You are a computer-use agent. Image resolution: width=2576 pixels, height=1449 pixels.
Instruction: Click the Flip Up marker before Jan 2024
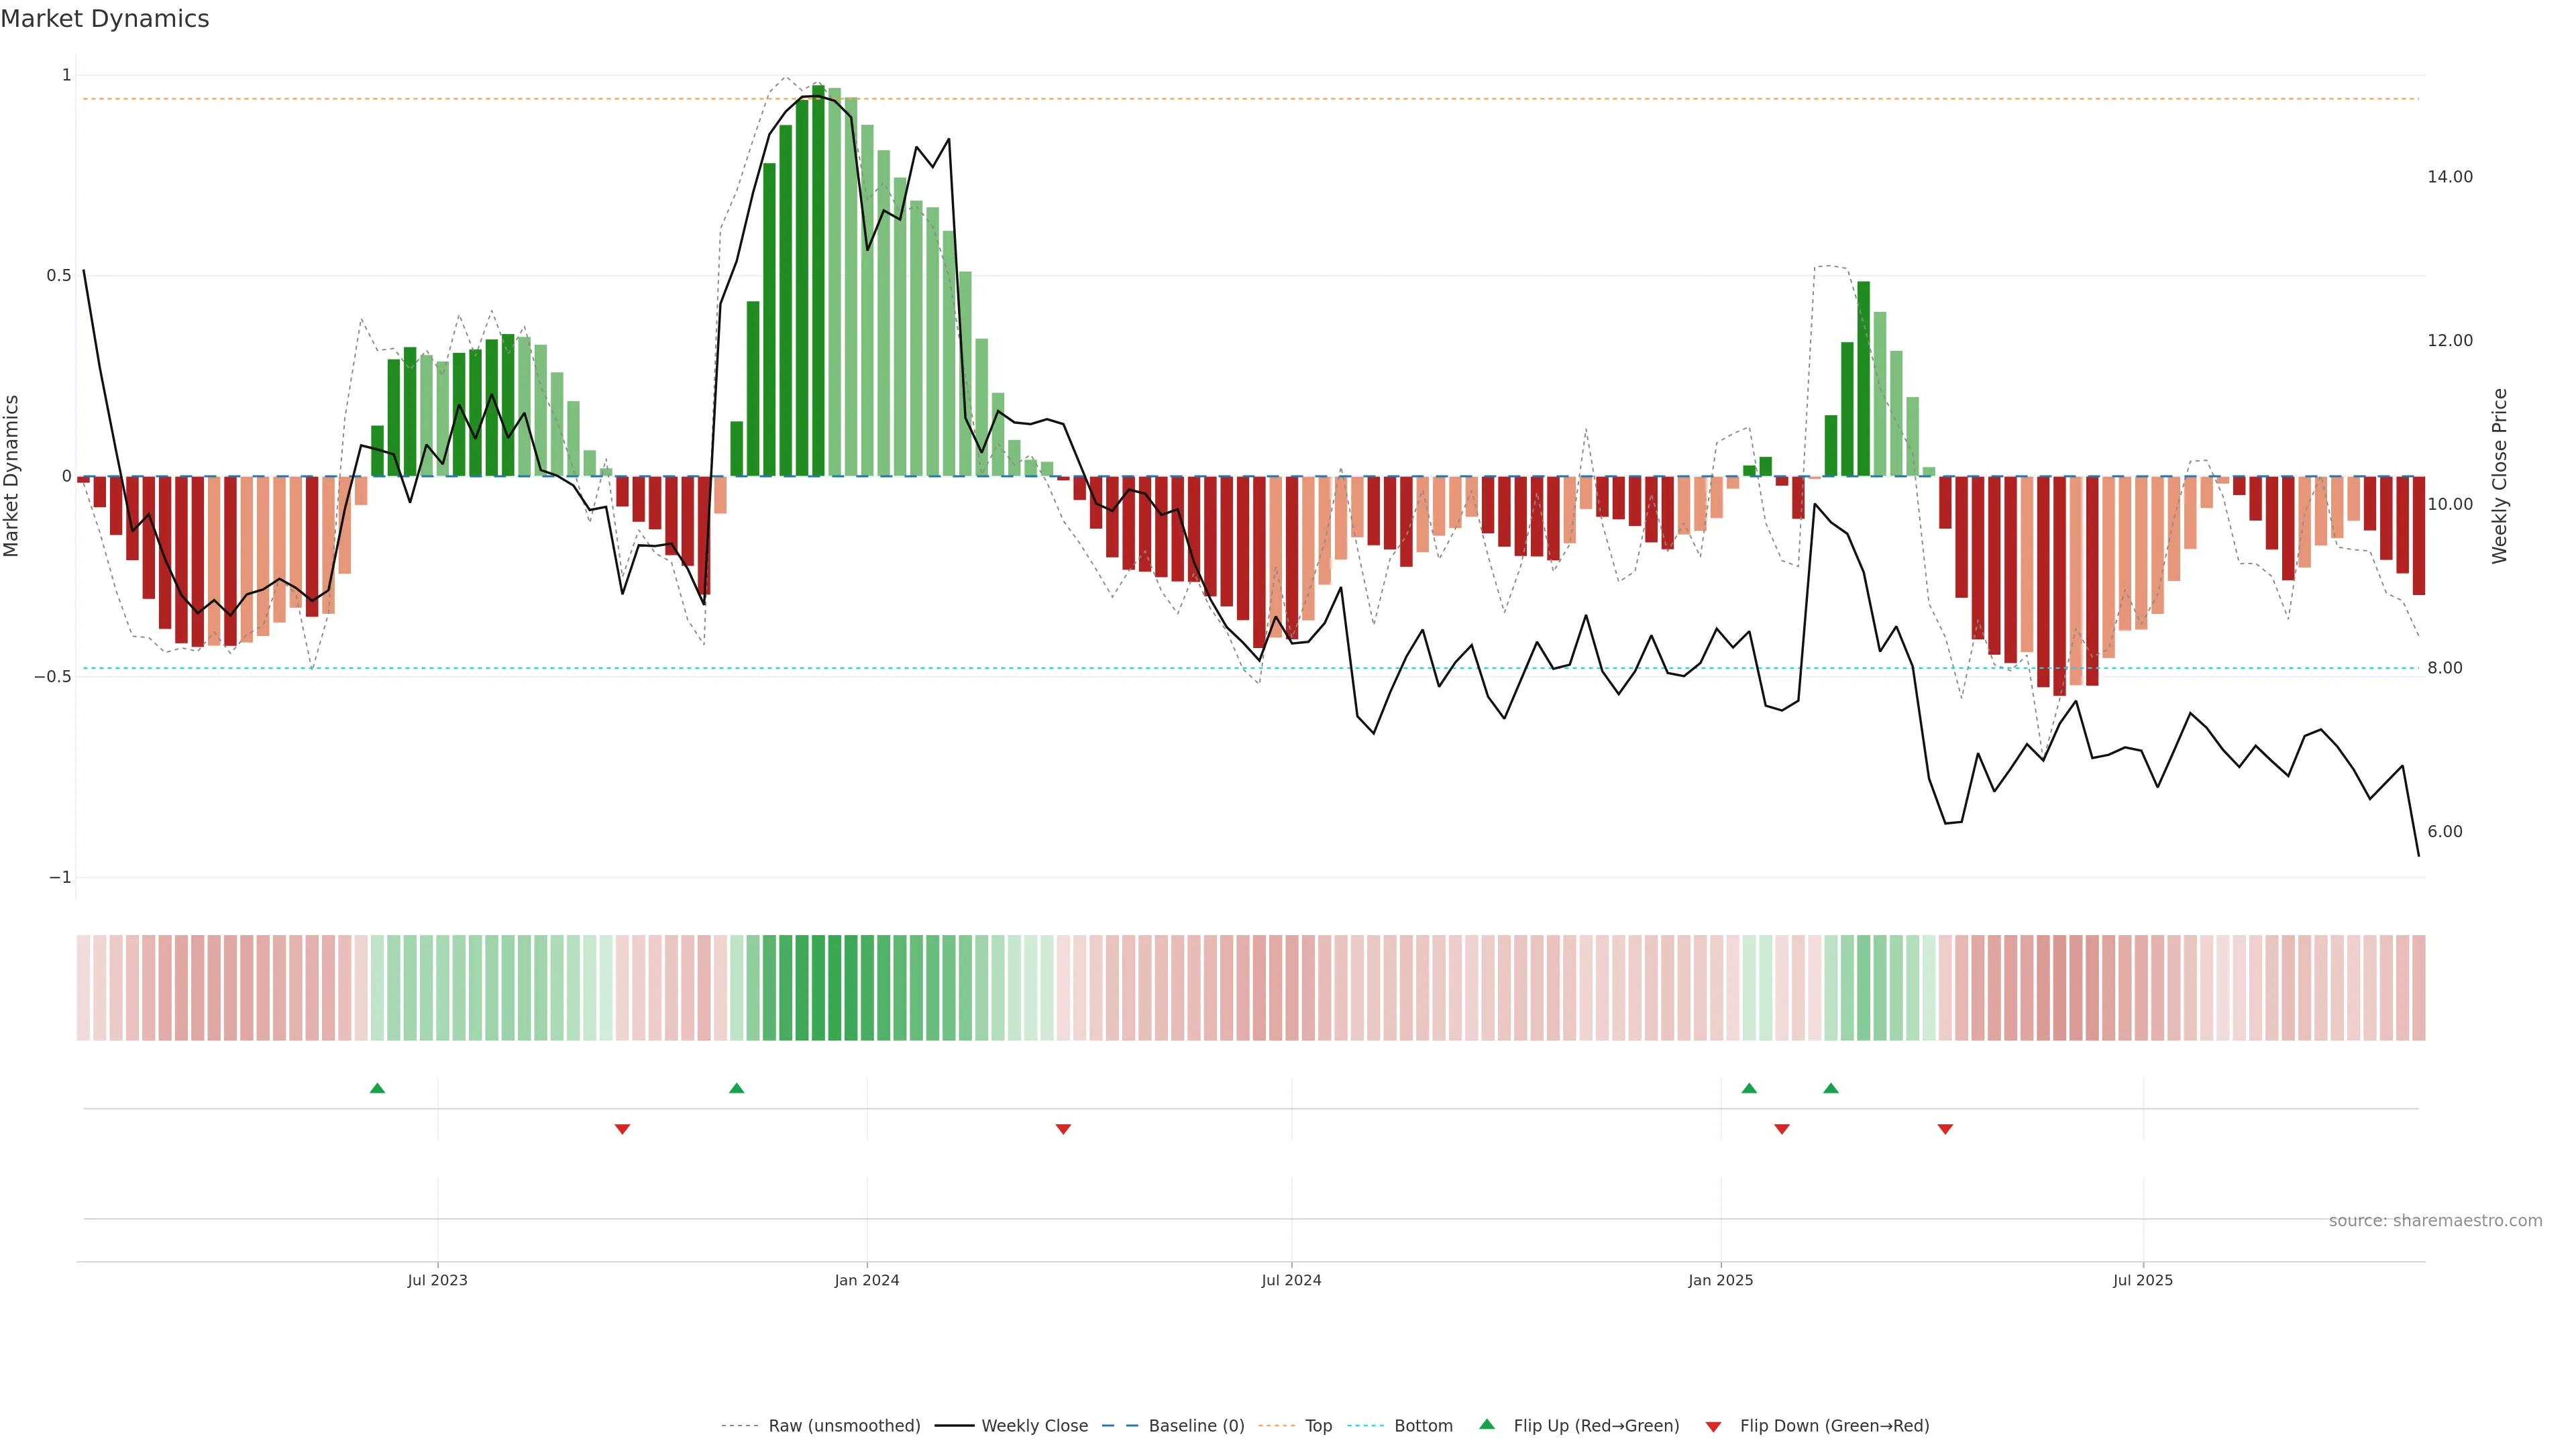(736, 1088)
